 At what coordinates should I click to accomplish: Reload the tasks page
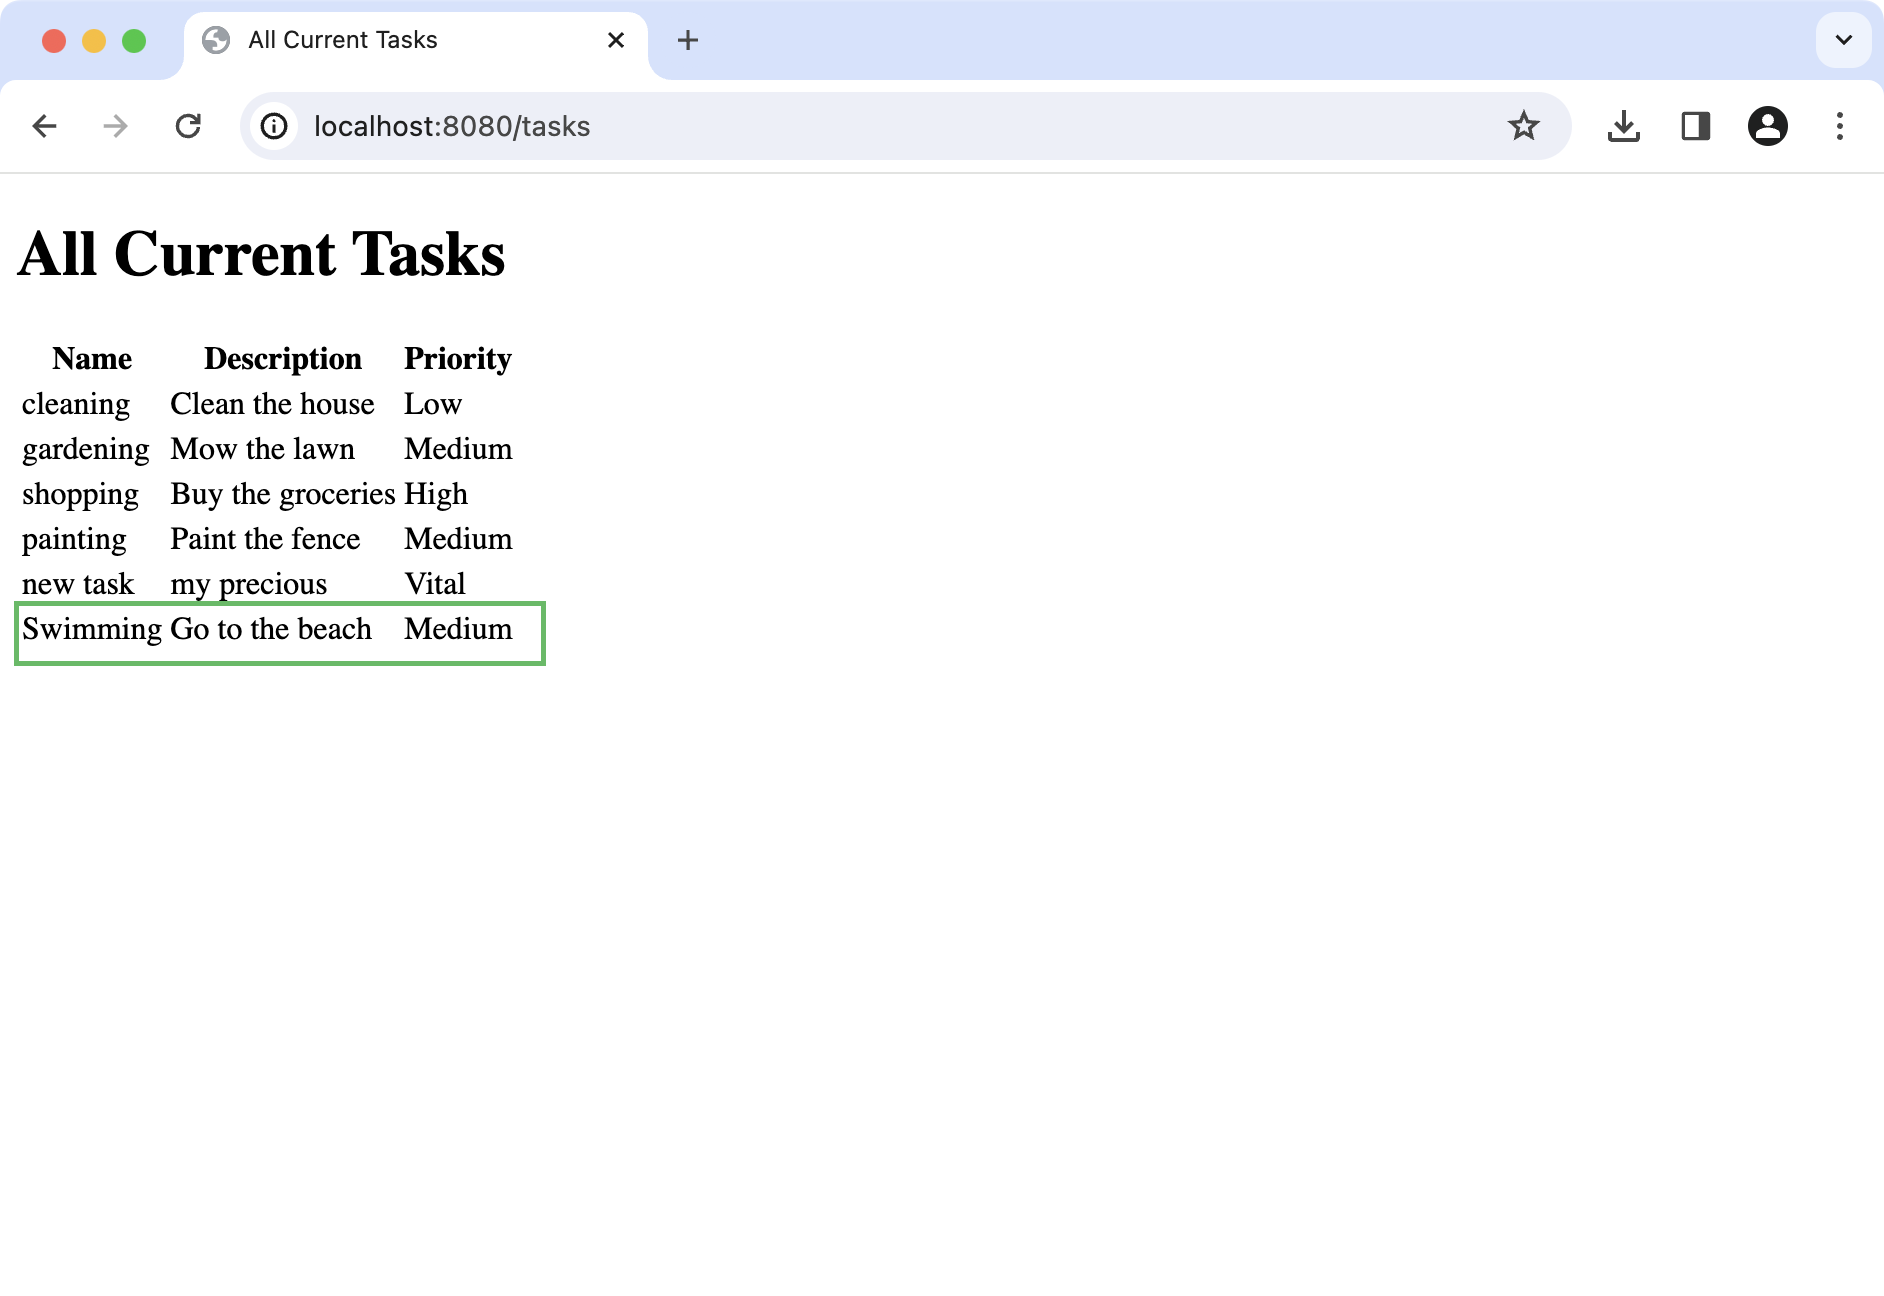[x=188, y=126]
